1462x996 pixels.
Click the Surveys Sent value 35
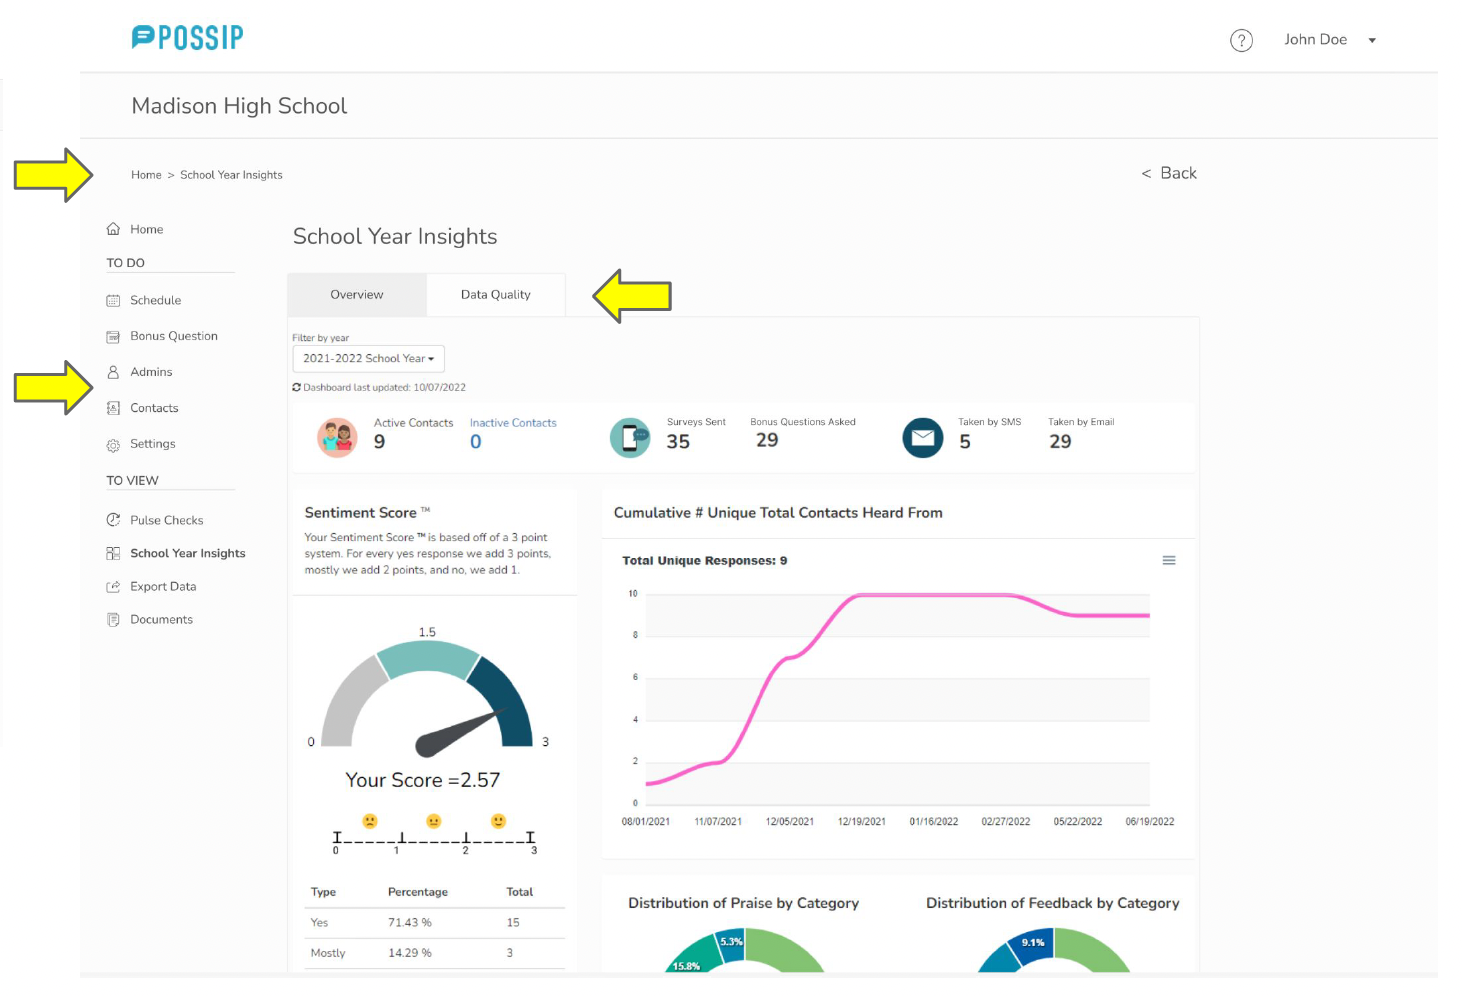point(678,442)
